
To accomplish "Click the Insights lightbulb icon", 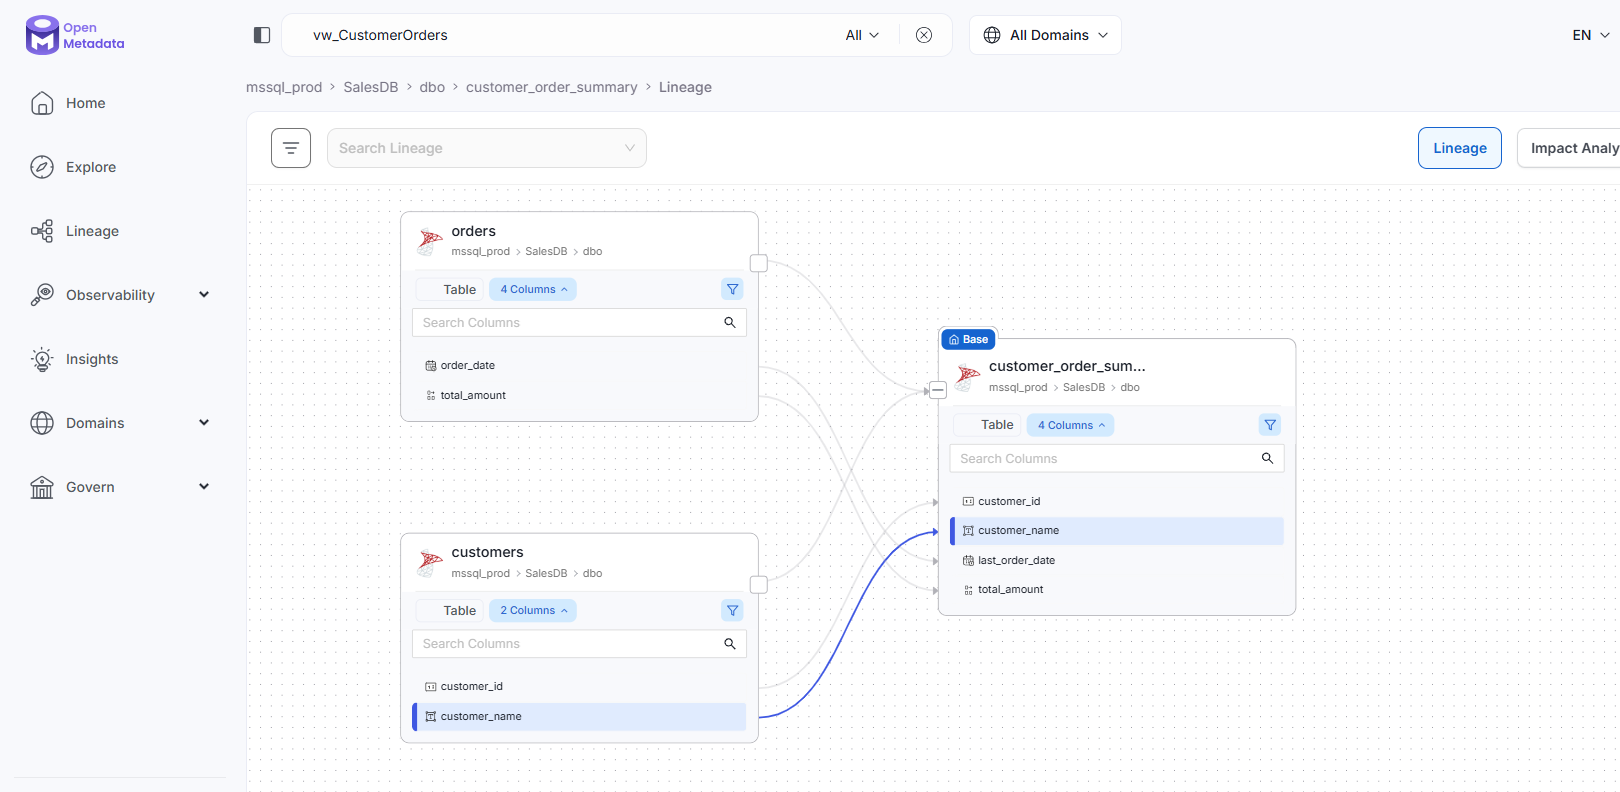I will click(x=42, y=359).
